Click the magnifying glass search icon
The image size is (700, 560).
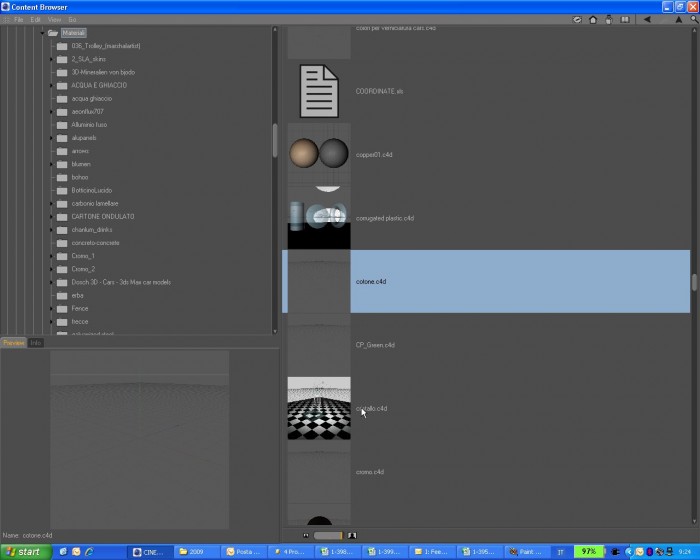coord(694,20)
